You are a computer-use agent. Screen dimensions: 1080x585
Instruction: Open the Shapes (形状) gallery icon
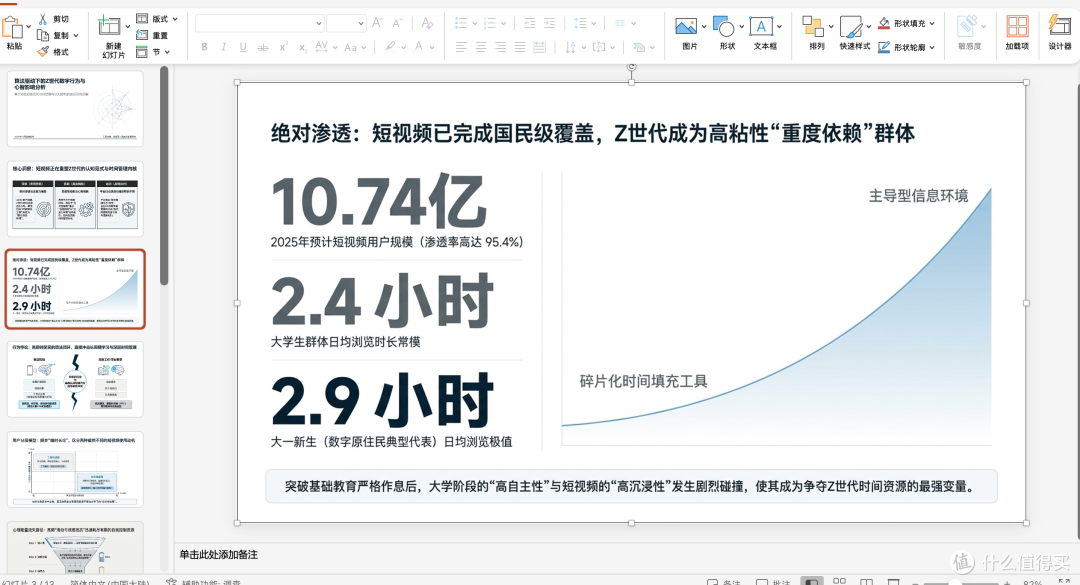coord(723,27)
